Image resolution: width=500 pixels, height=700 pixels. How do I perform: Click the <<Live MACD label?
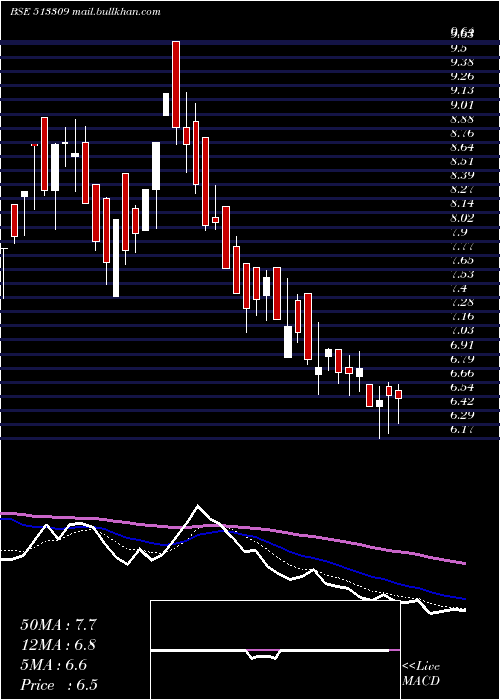[x=421, y=674]
